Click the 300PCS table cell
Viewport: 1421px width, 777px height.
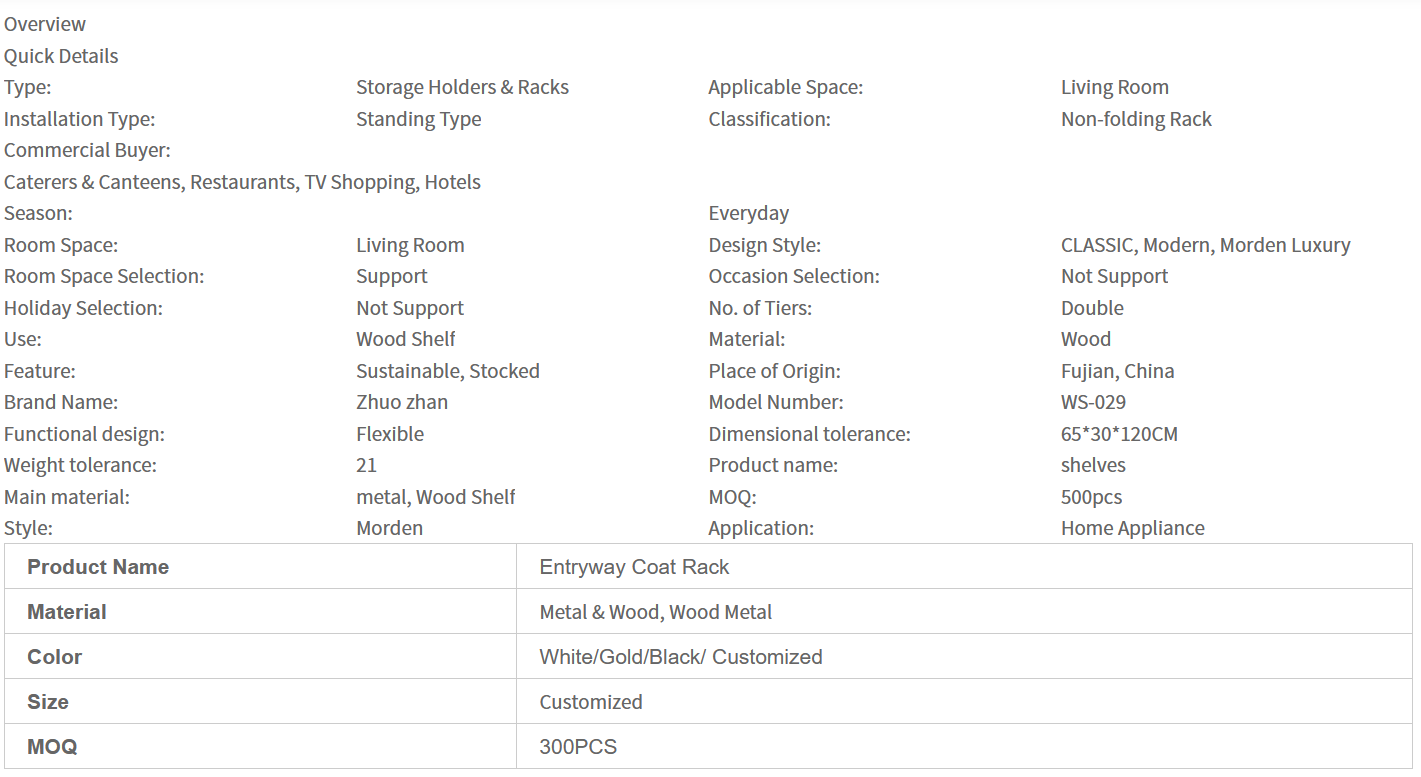(577, 747)
